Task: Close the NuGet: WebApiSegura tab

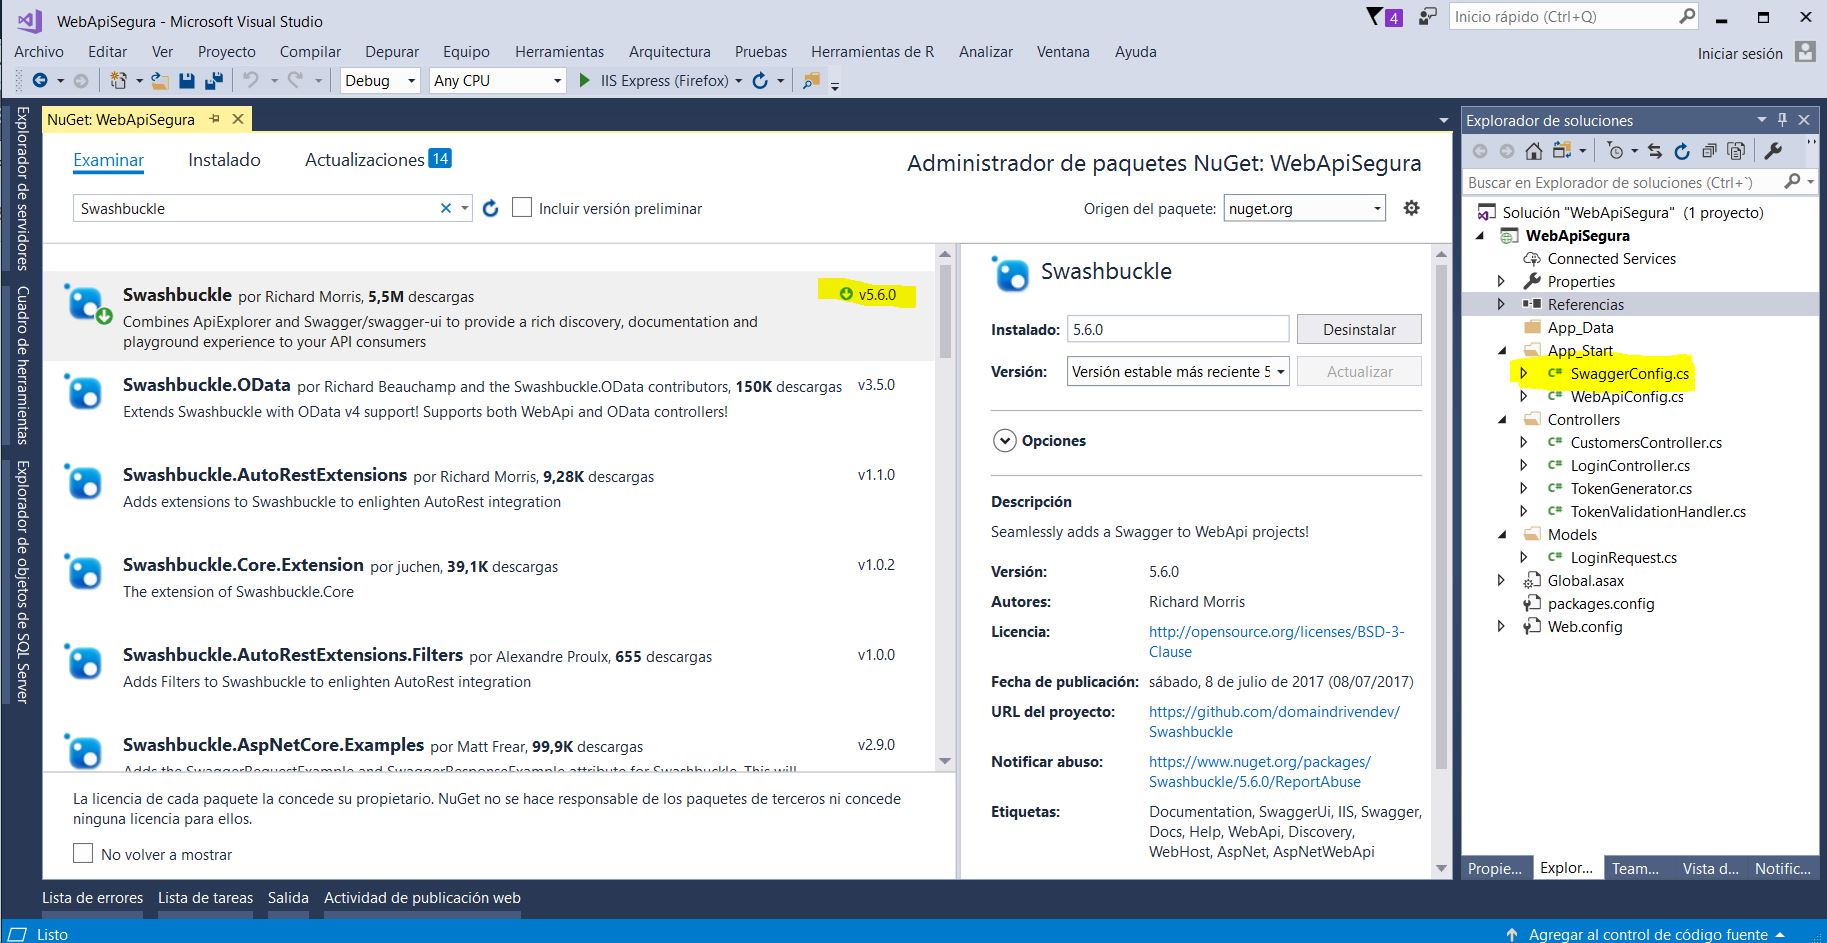Action: point(238,119)
